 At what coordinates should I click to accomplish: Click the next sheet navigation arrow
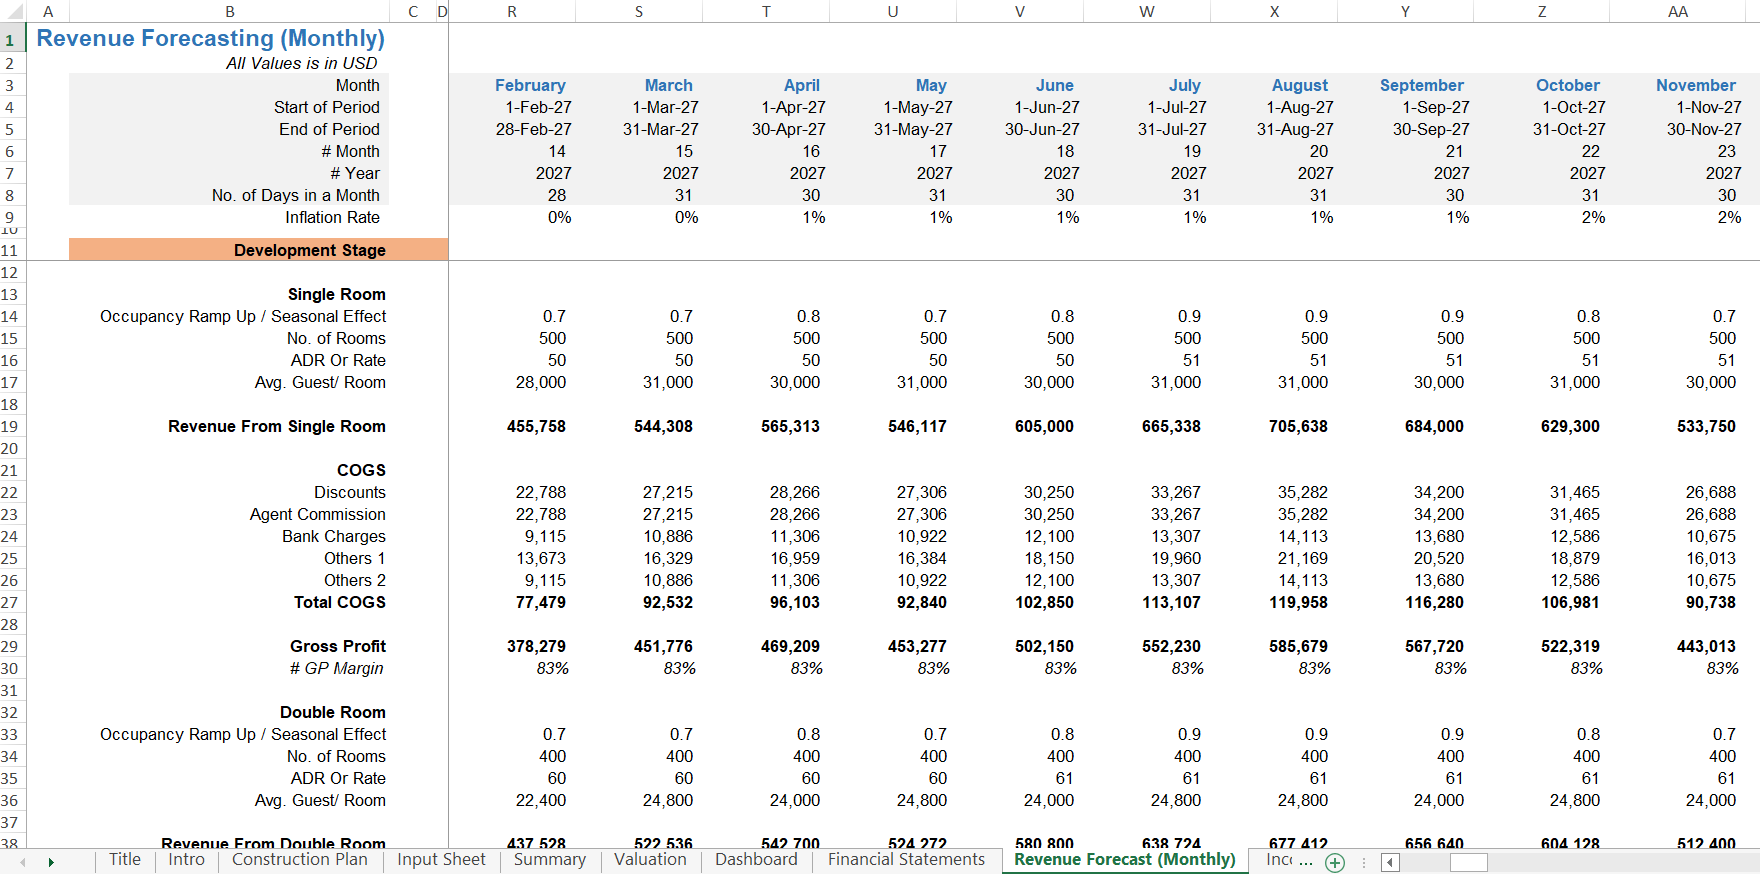(x=51, y=862)
